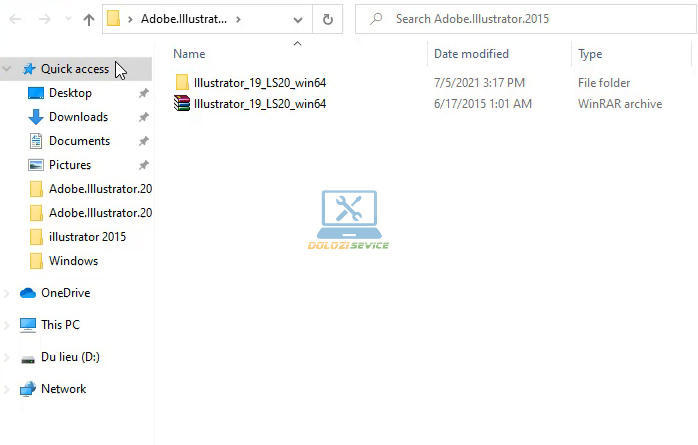Select Desktop in Quick access
Screen dimensions: 698x445
pos(70,93)
